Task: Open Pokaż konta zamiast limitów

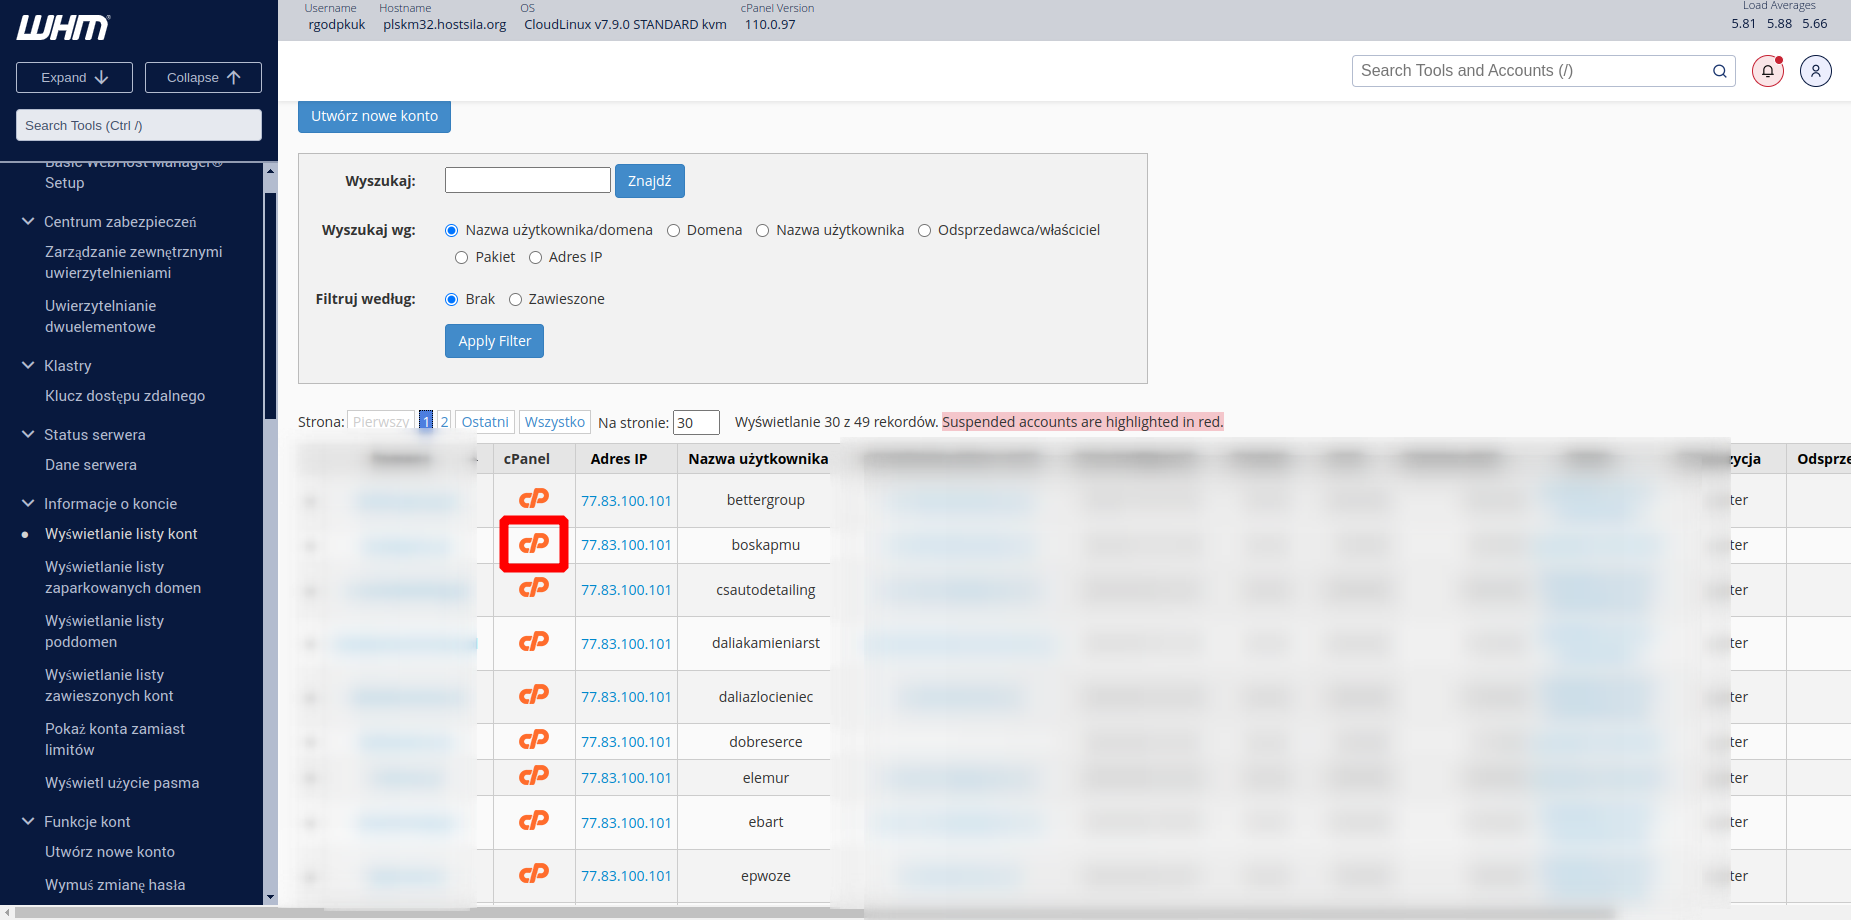Action: 115,739
